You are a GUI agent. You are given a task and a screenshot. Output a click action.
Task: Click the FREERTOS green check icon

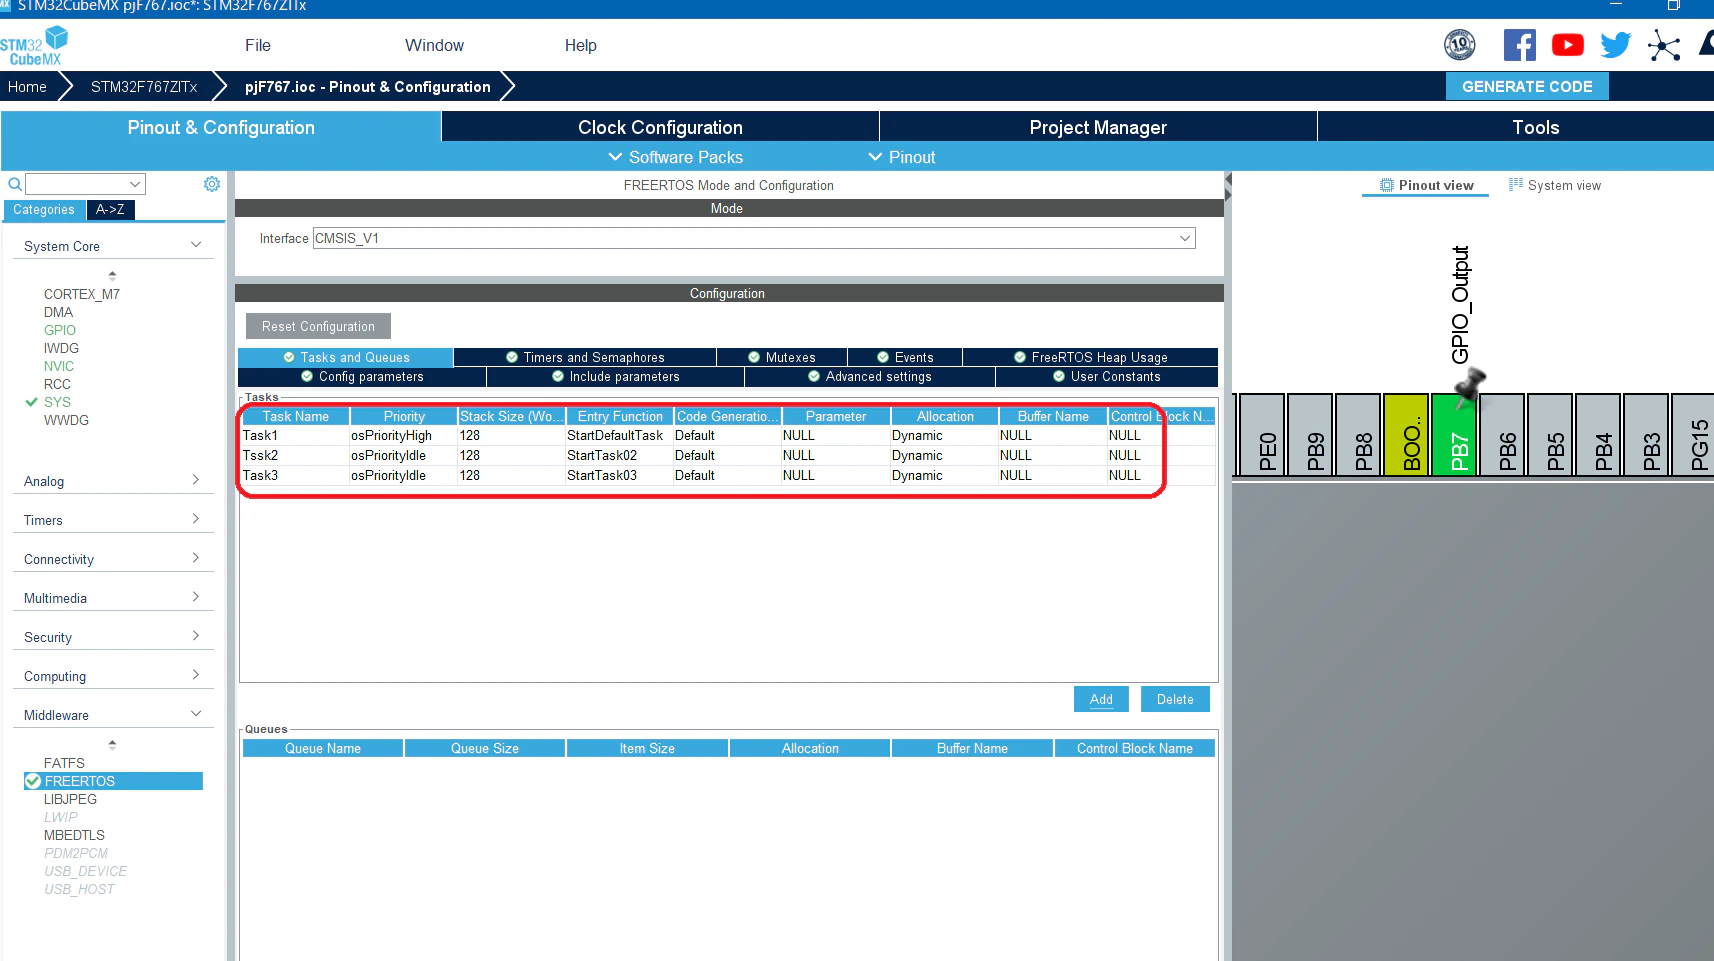[33, 781]
